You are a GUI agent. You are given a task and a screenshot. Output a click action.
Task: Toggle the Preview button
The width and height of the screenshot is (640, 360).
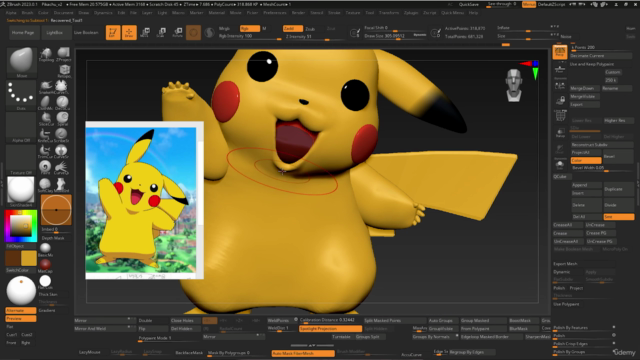pyautogui.click(x=20, y=318)
